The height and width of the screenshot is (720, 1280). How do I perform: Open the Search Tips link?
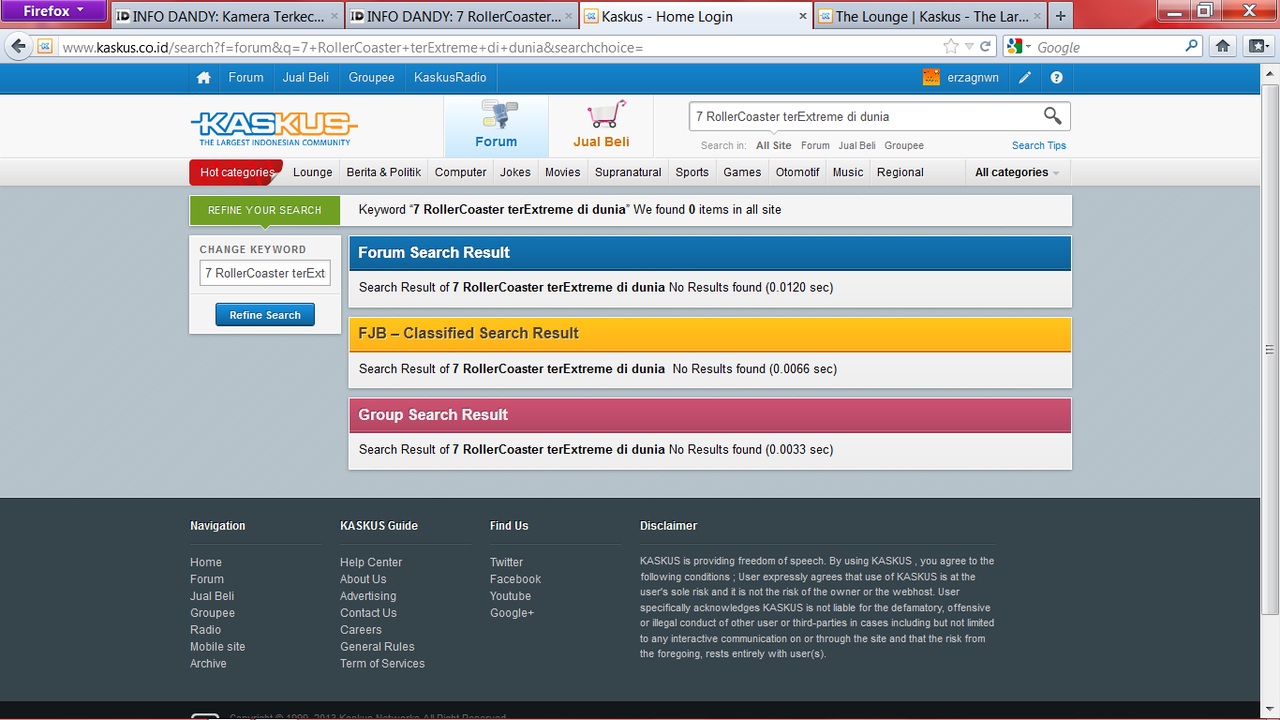[x=1039, y=145]
